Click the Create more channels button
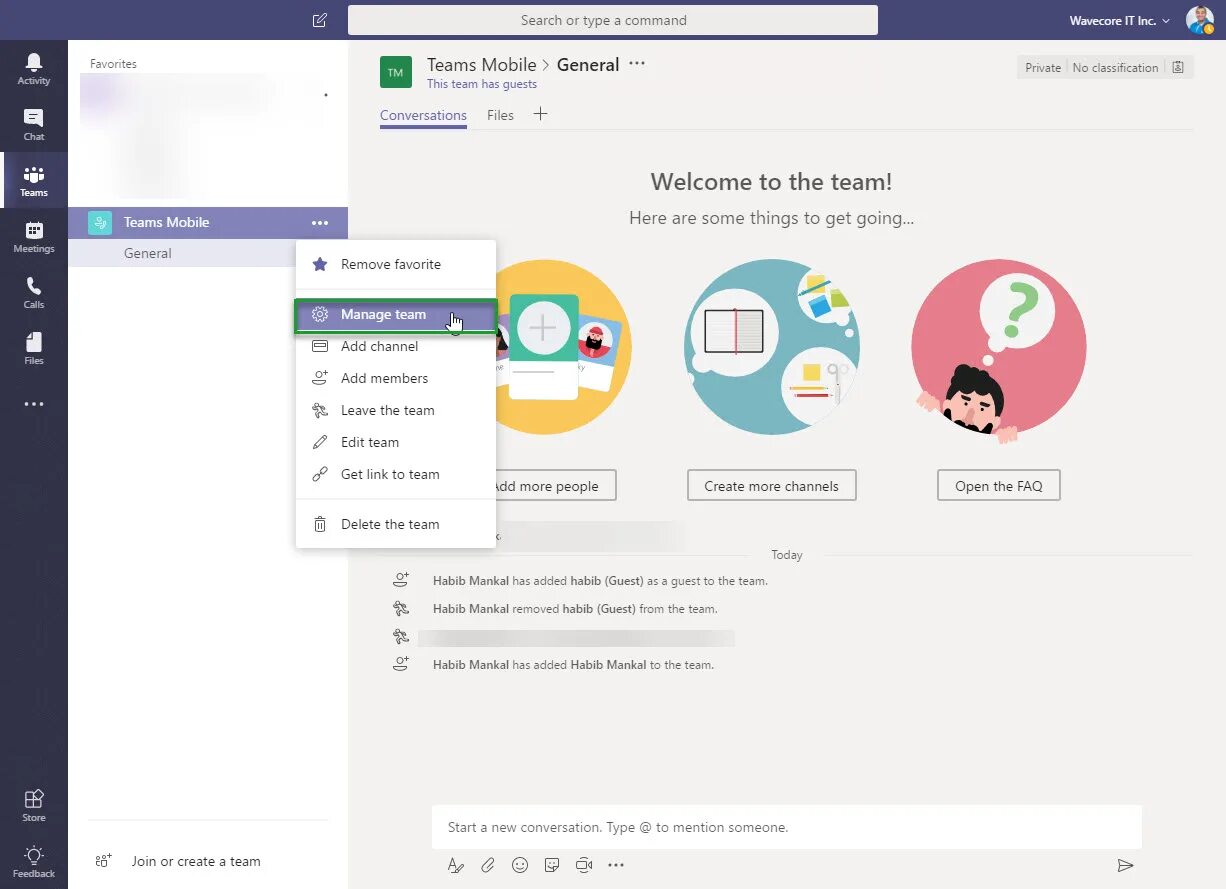Screen dimensions: 1226x889 click(x=771, y=486)
